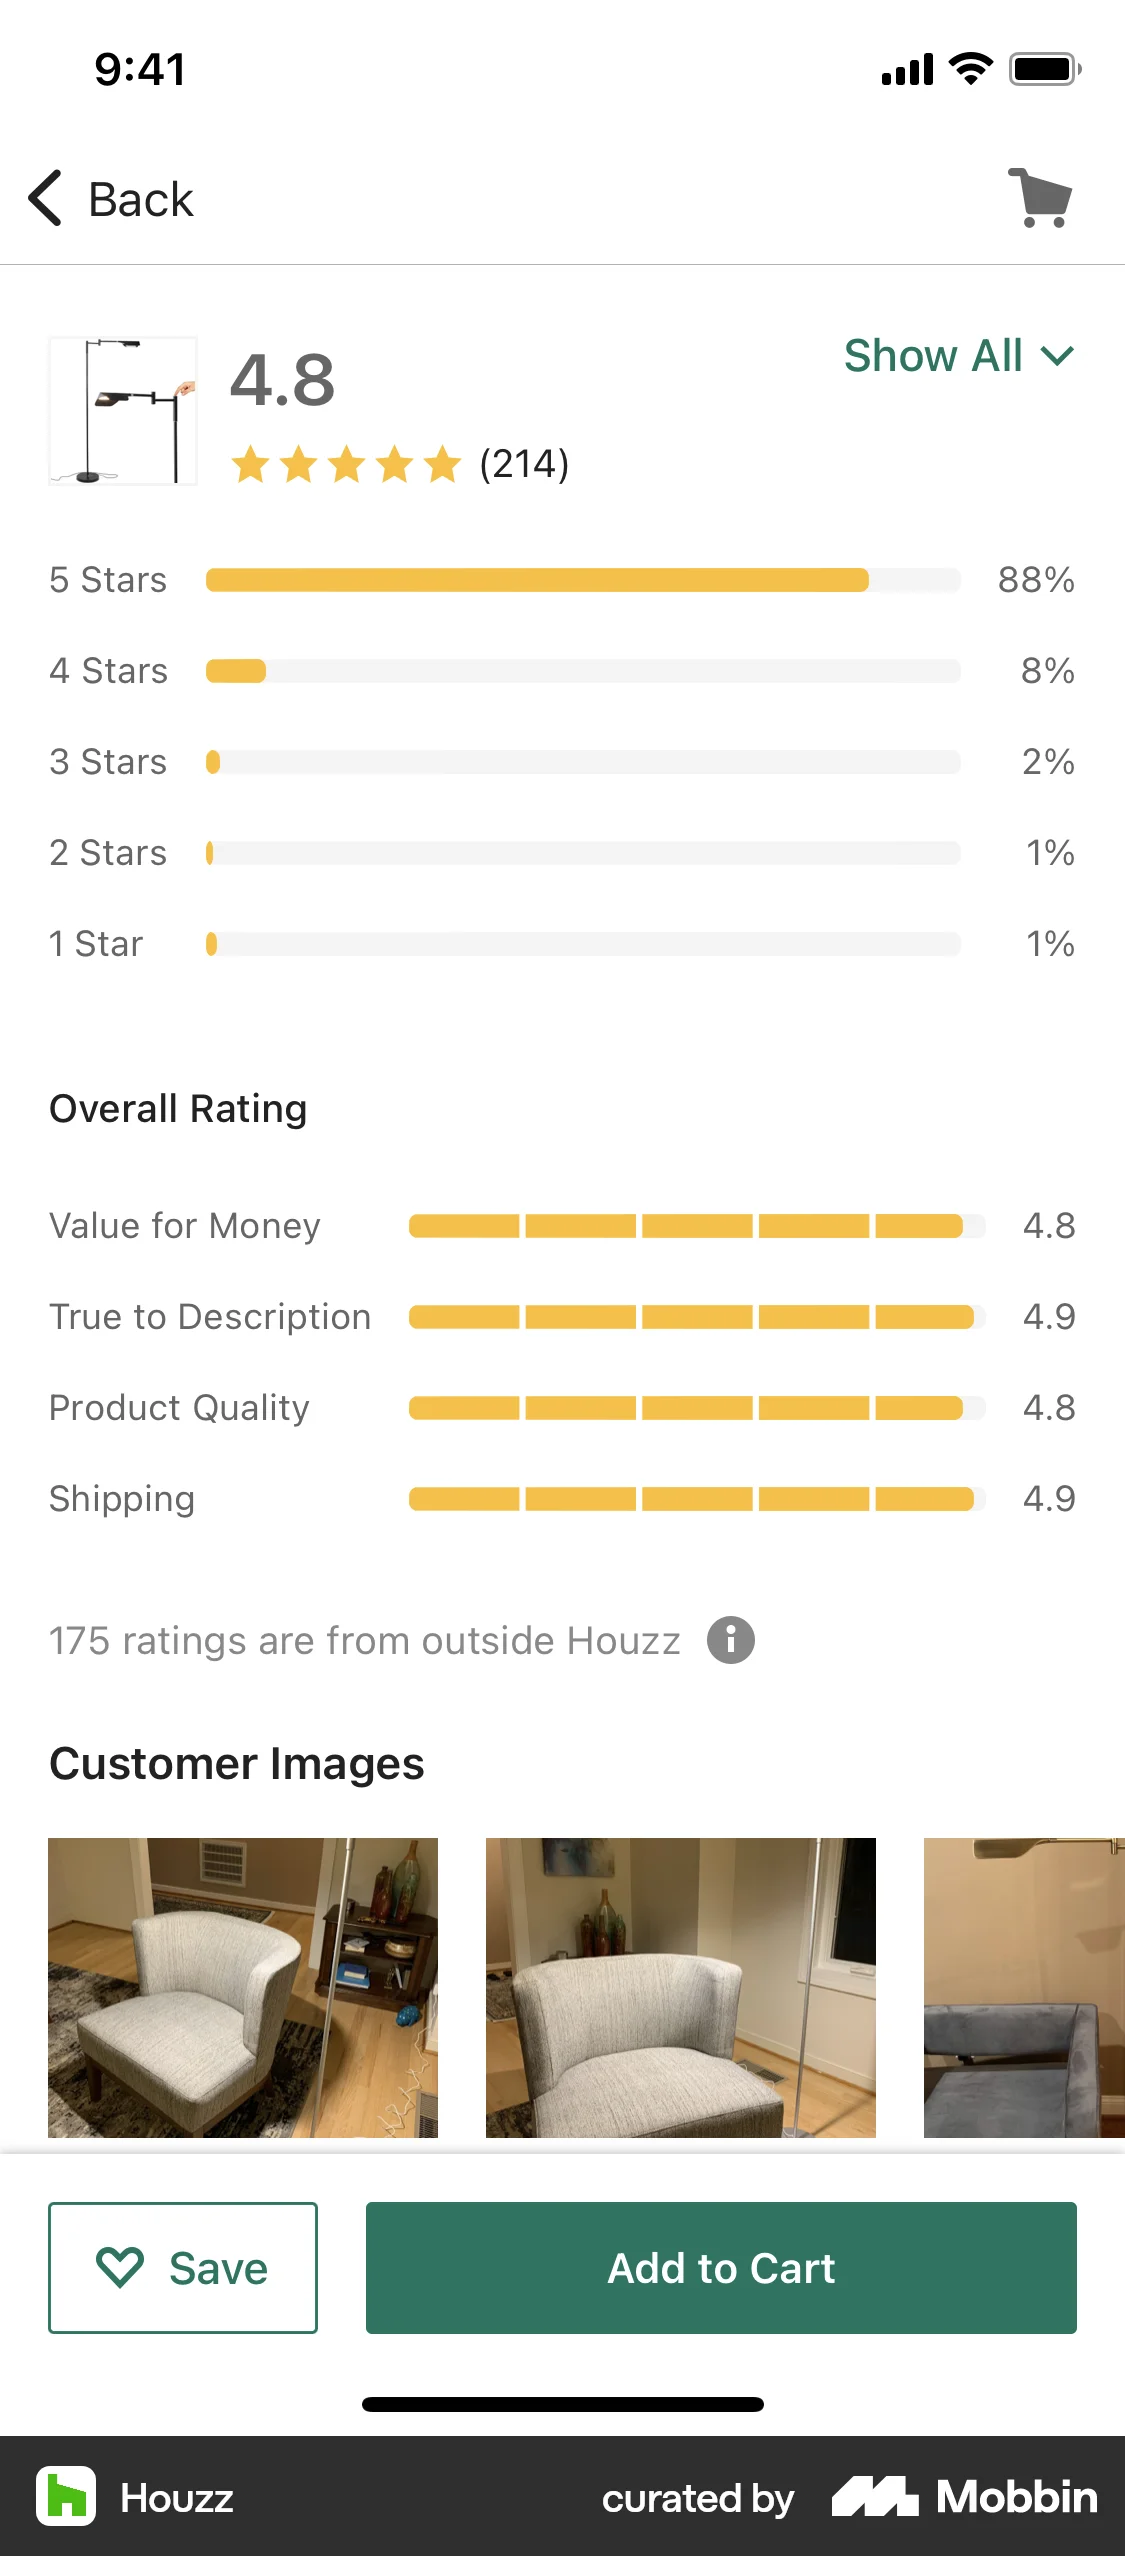The image size is (1125, 2556).
Task: Tap Back to return to the product
Action: pos(113,198)
